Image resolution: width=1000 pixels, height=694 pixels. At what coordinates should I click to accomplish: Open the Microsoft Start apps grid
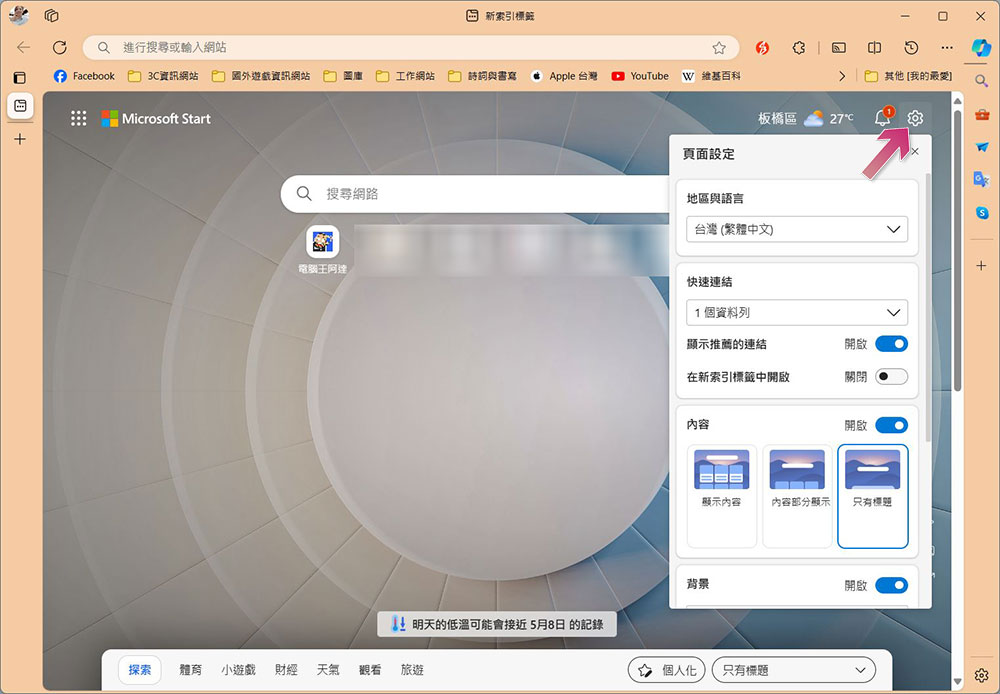pyautogui.click(x=78, y=118)
